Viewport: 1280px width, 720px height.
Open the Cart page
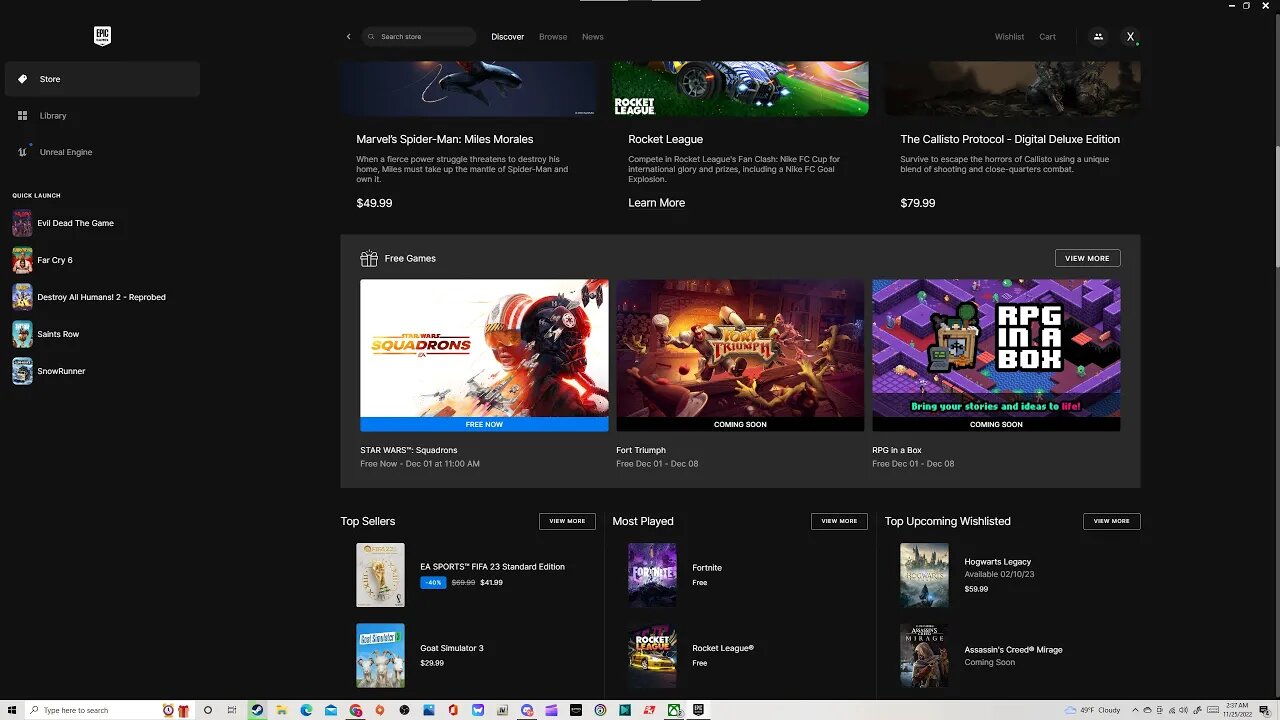point(1047,37)
